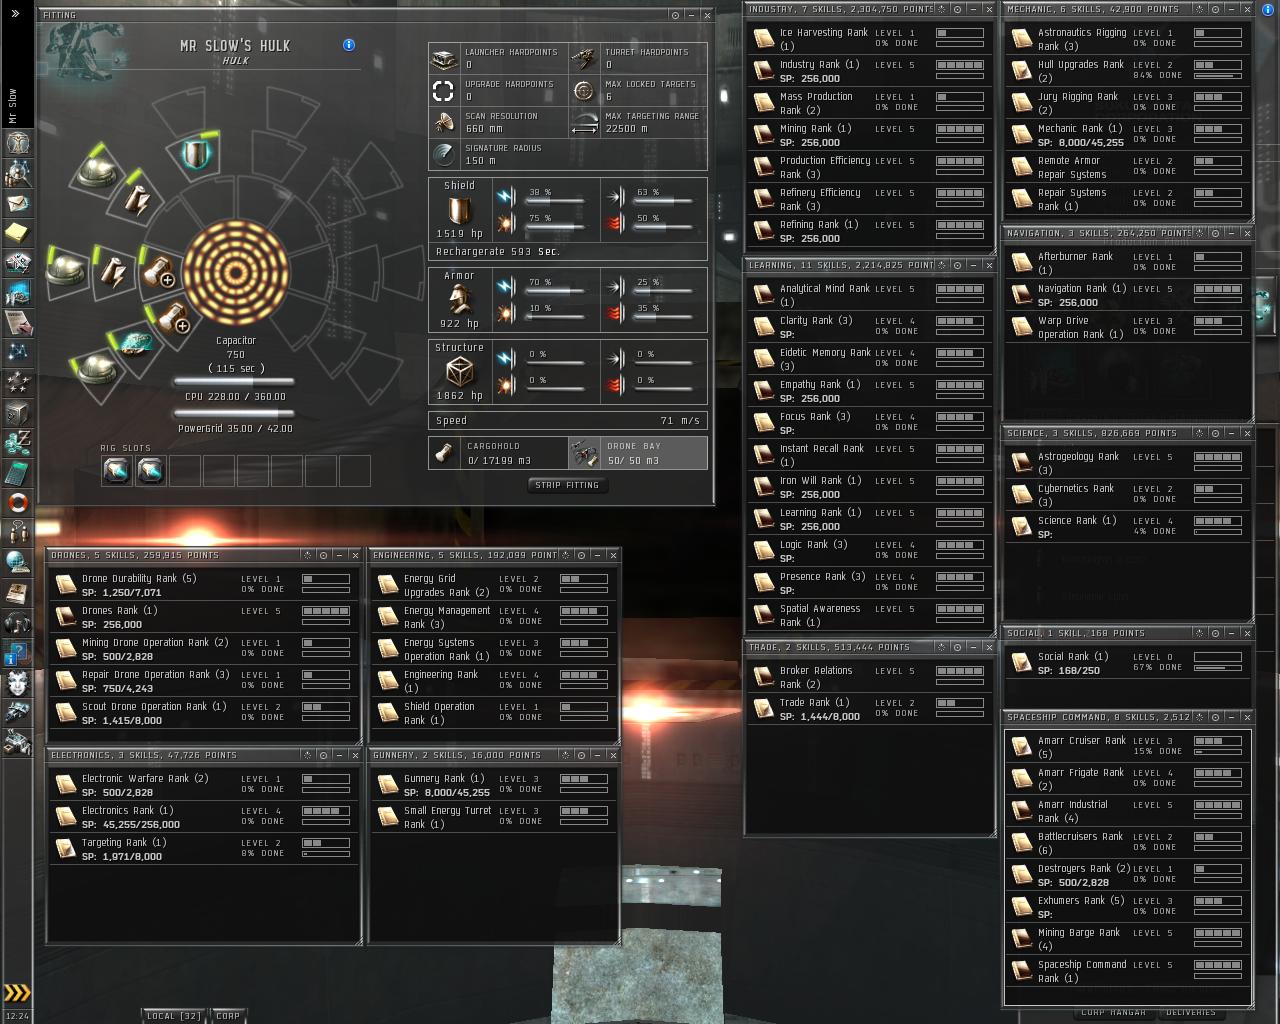Select the Jury Rigging skill row
Image resolution: width=1280 pixels, height=1024 pixels.
coord(1128,103)
